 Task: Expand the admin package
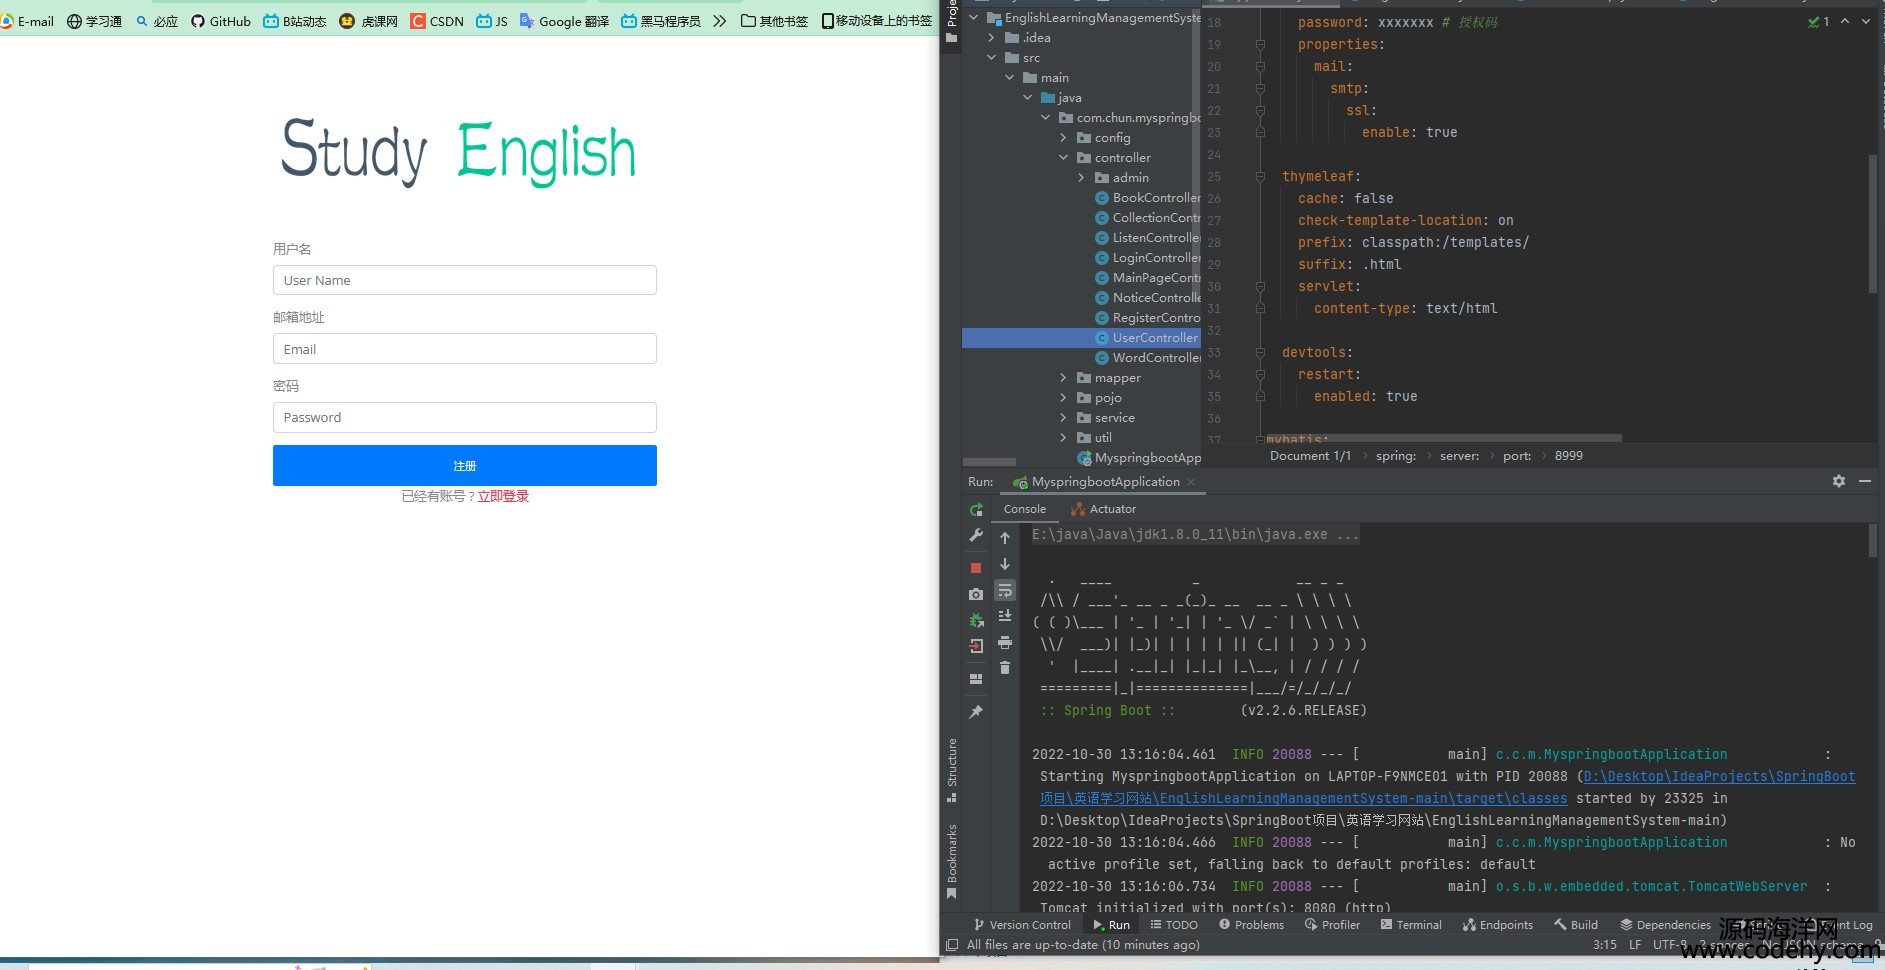click(x=1081, y=178)
